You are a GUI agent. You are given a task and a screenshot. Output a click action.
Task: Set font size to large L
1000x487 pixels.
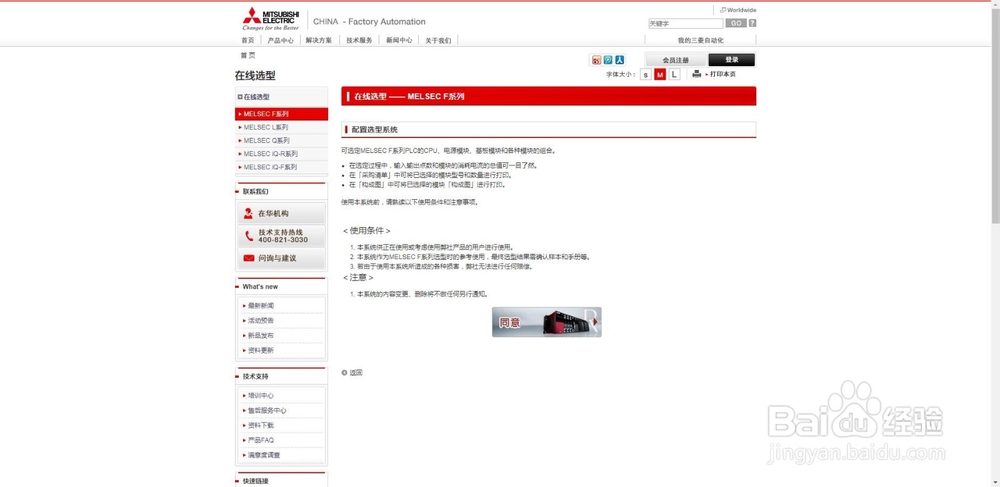point(674,75)
